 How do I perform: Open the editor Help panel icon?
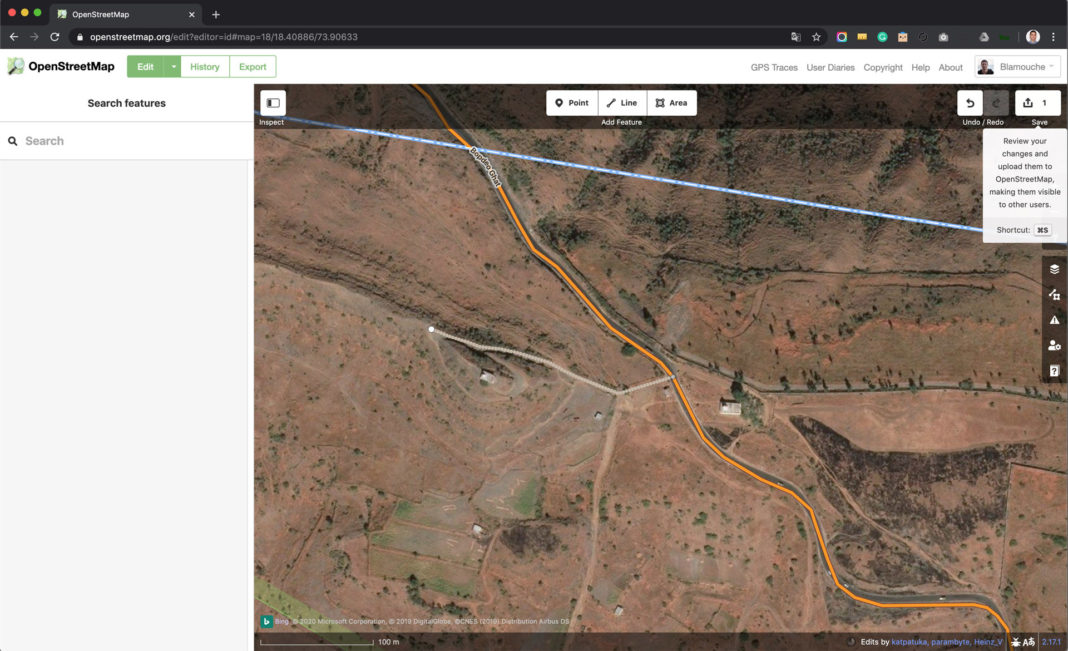pyautogui.click(x=1054, y=371)
